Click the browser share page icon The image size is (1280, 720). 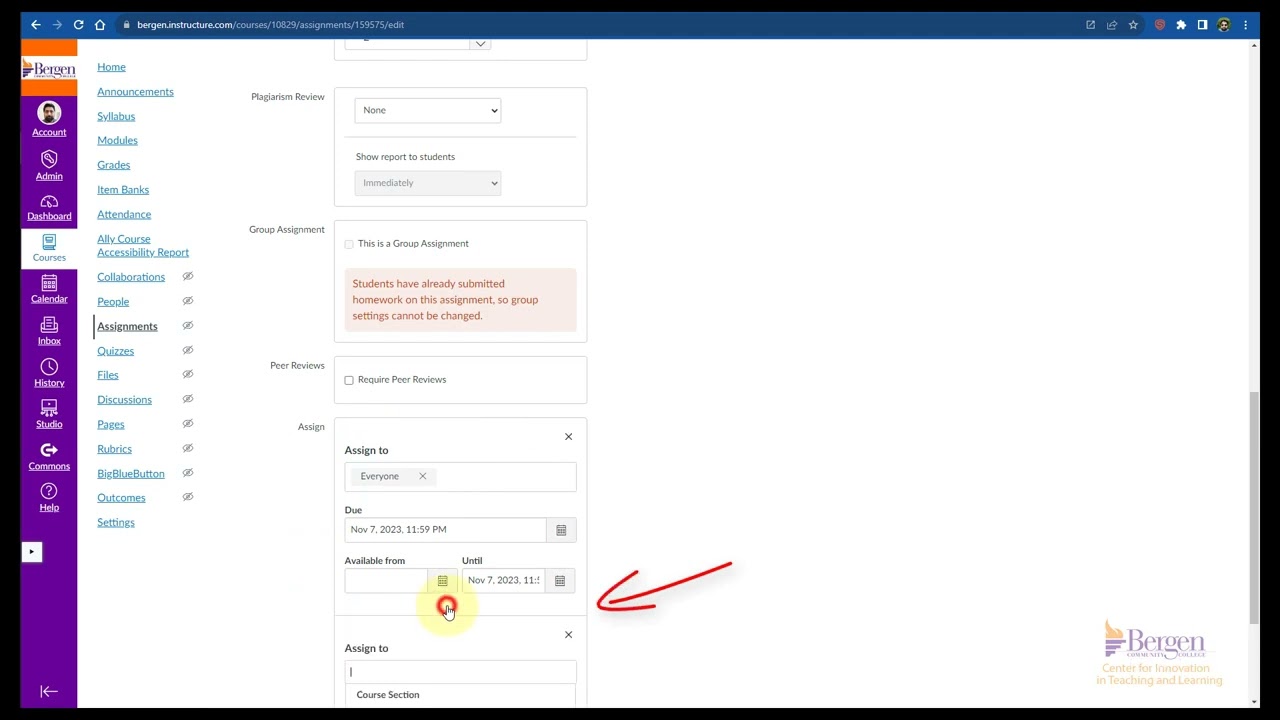point(1111,25)
